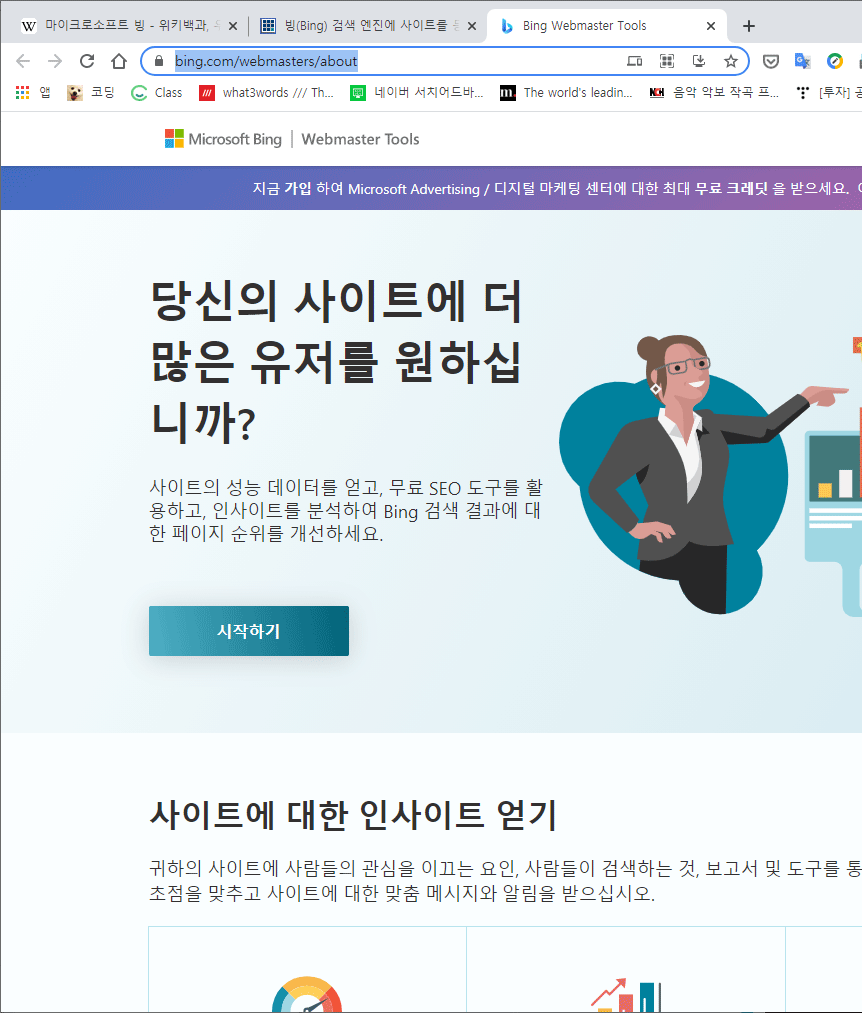Click the 지금 가입 promotional banner
Viewport: 862px width, 1013px height.
431,188
